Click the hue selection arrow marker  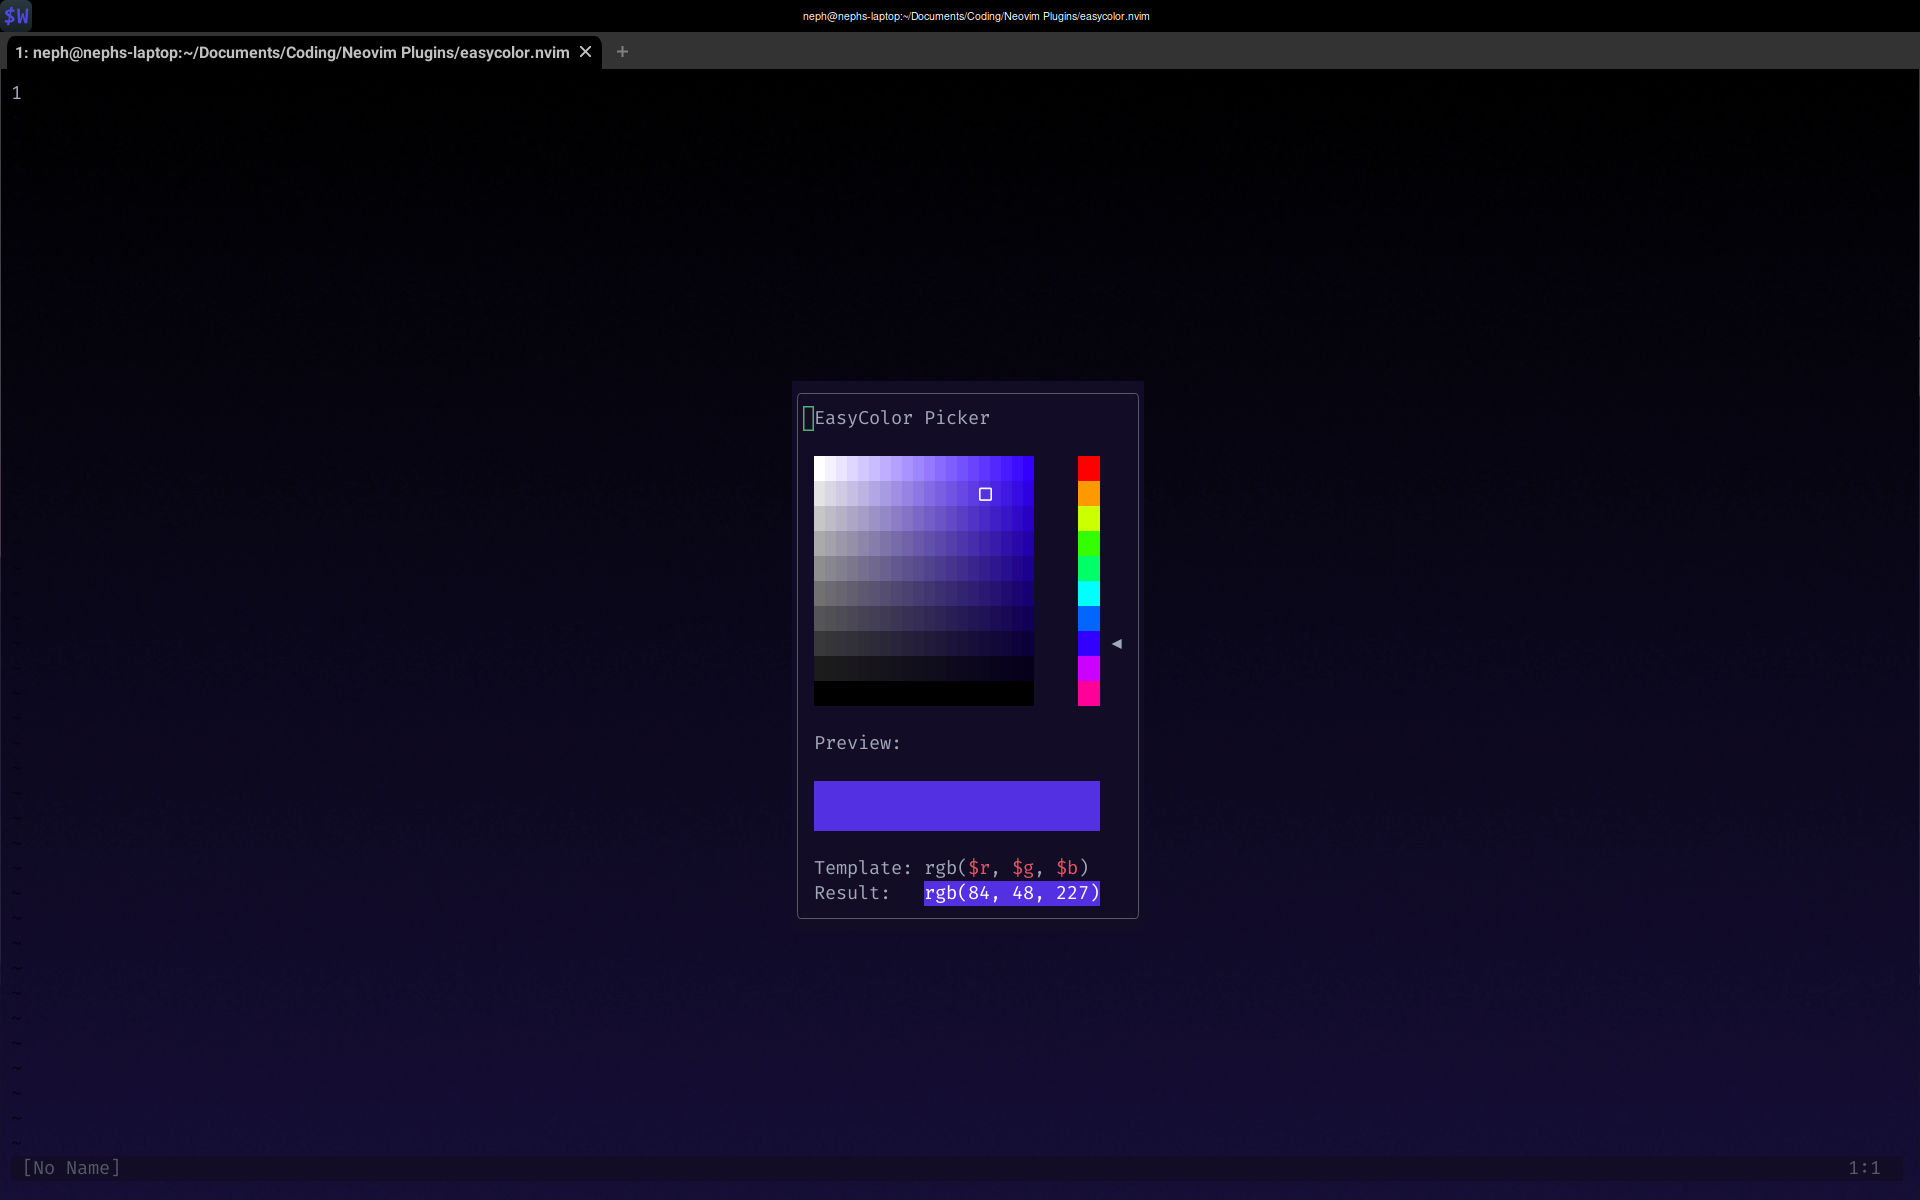(x=1117, y=644)
